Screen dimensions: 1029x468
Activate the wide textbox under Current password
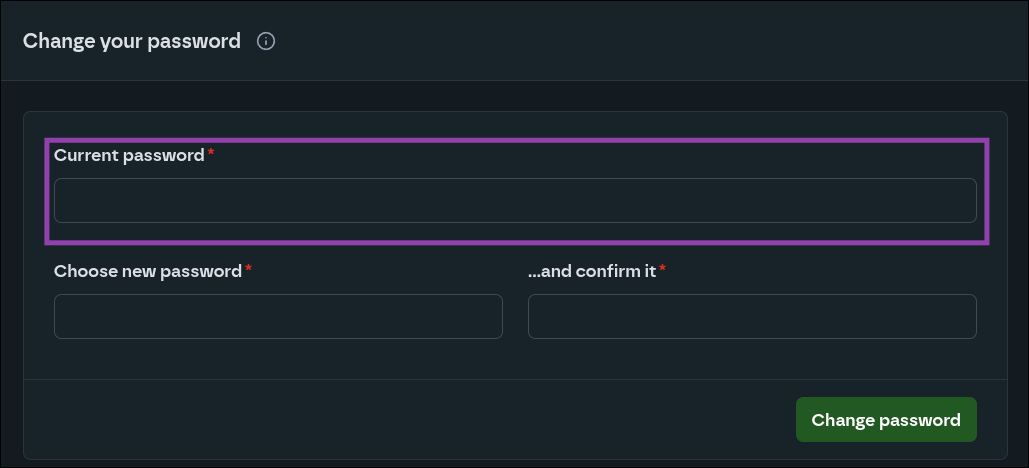514,200
